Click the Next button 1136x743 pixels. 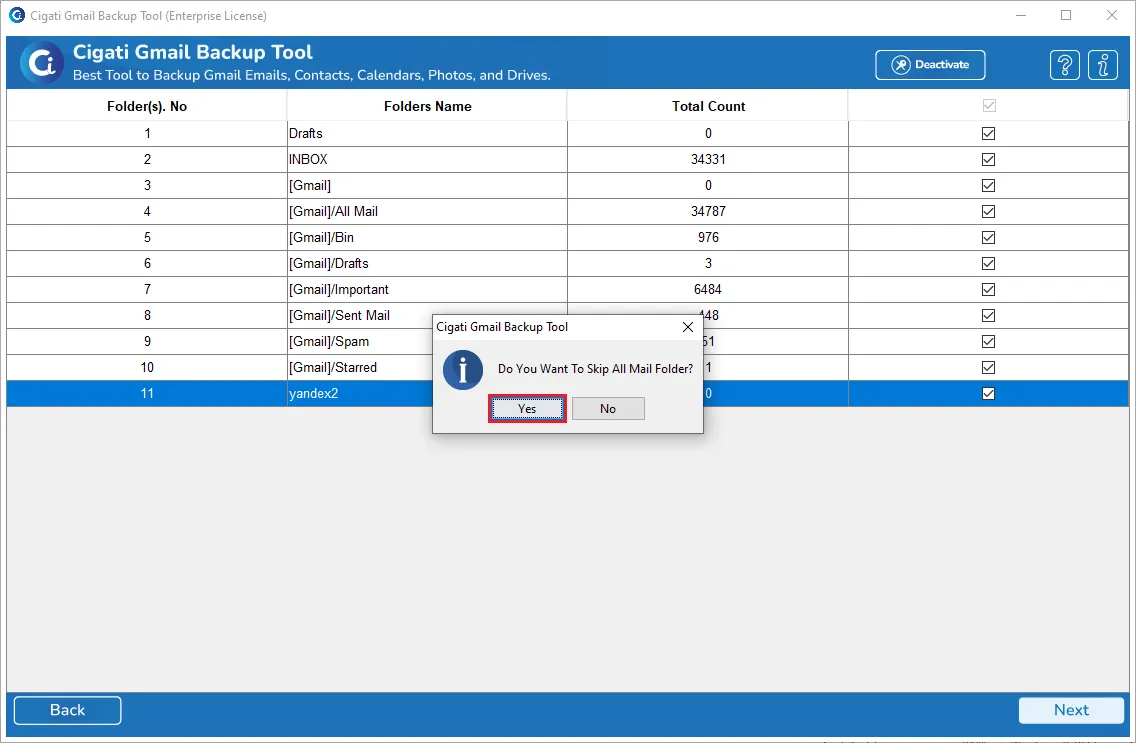coord(1071,710)
